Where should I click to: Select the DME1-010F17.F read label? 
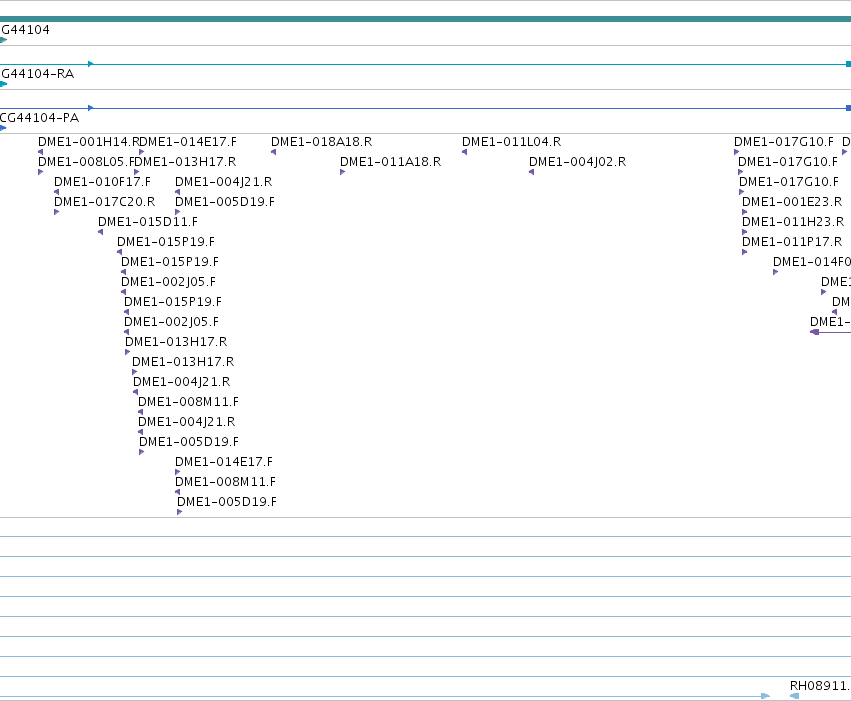pos(103,182)
